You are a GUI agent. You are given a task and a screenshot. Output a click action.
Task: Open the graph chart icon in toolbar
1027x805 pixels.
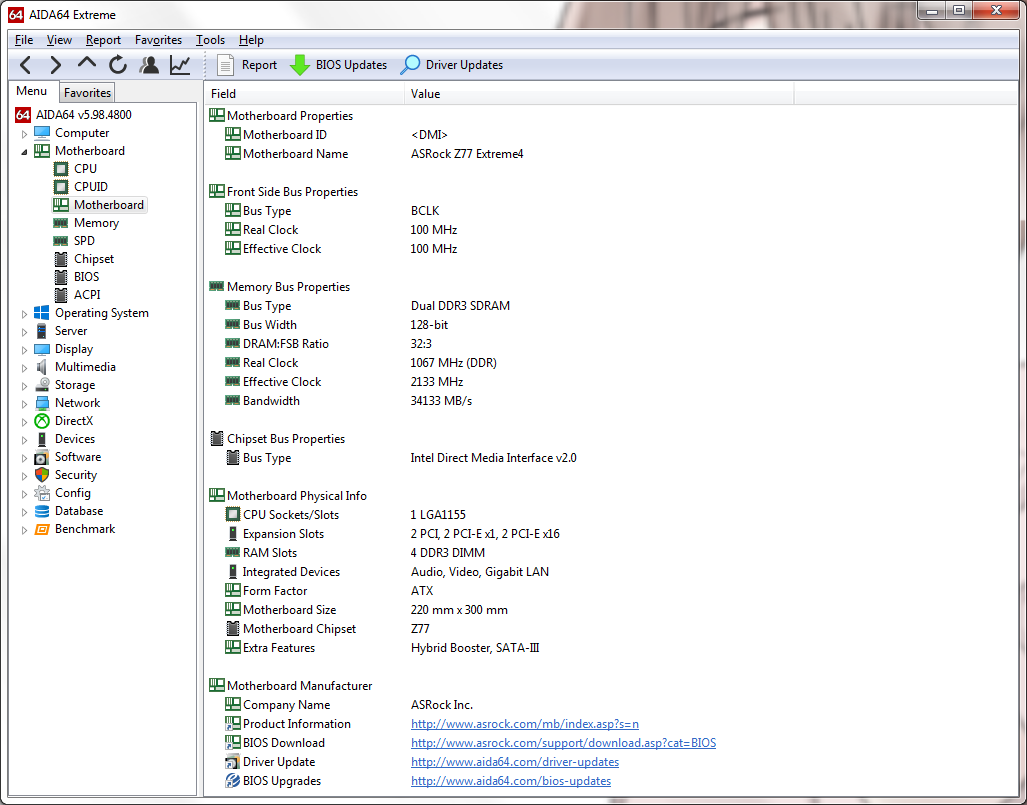click(180, 65)
